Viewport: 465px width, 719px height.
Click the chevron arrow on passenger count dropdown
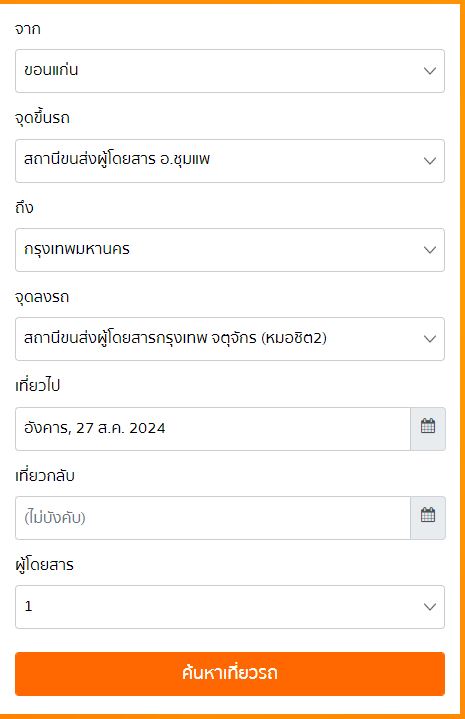click(x=430, y=607)
